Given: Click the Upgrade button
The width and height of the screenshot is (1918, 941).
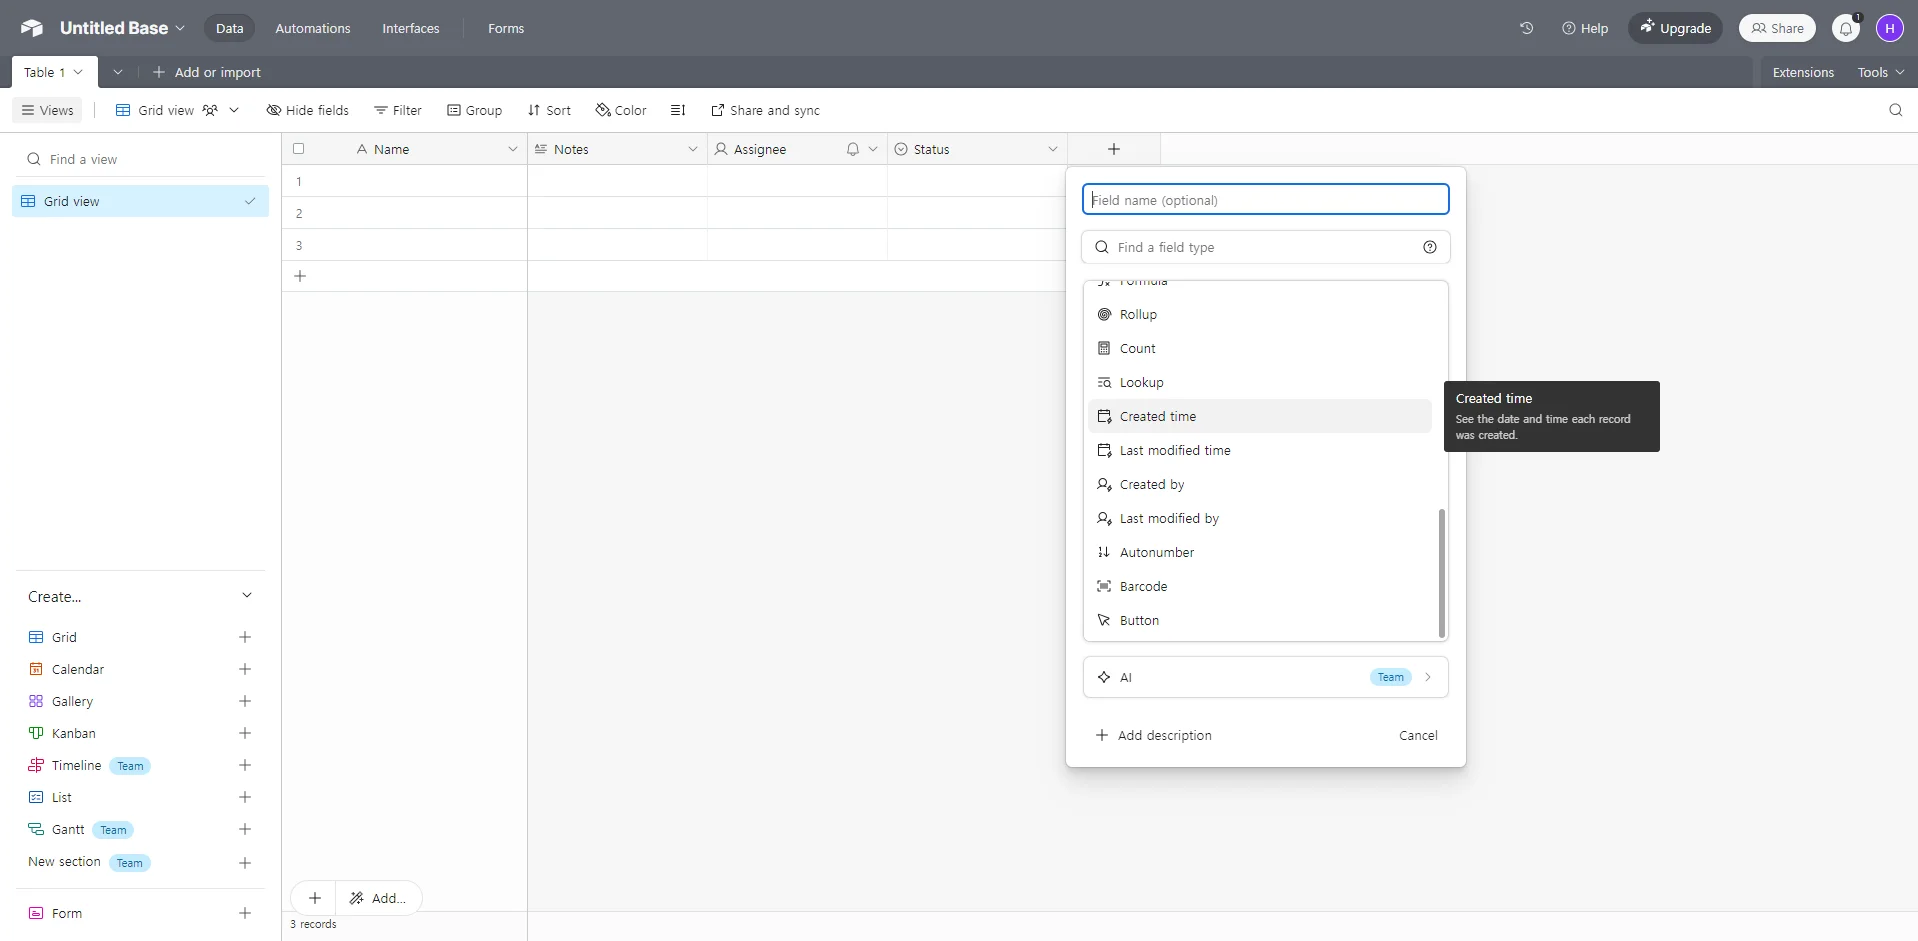Looking at the screenshot, I should pos(1675,28).
